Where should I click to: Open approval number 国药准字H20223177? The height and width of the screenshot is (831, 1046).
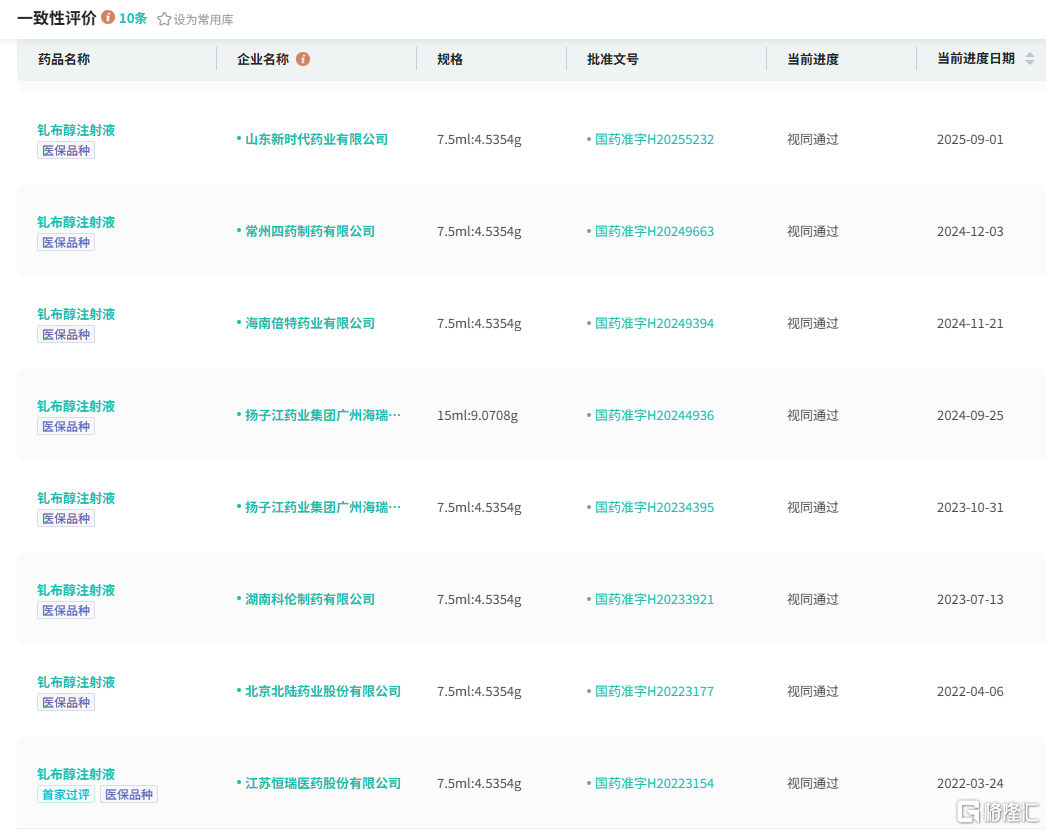[654, 692]
